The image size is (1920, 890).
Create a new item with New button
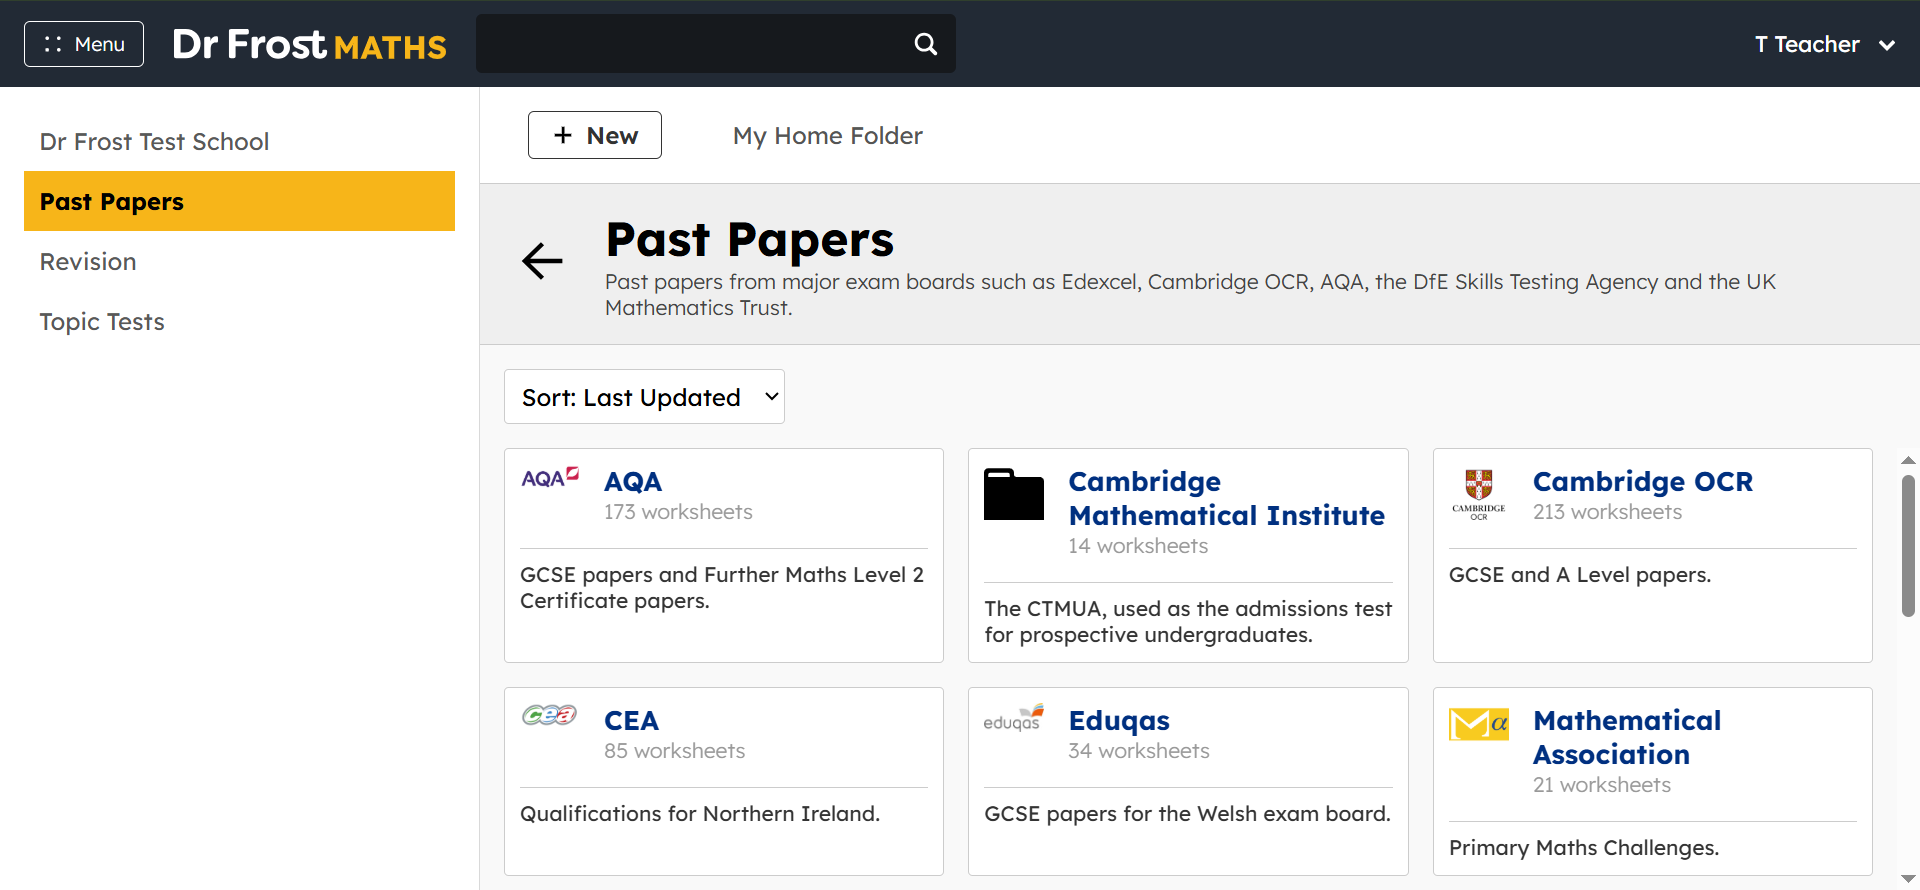click(x=595, y=135)
